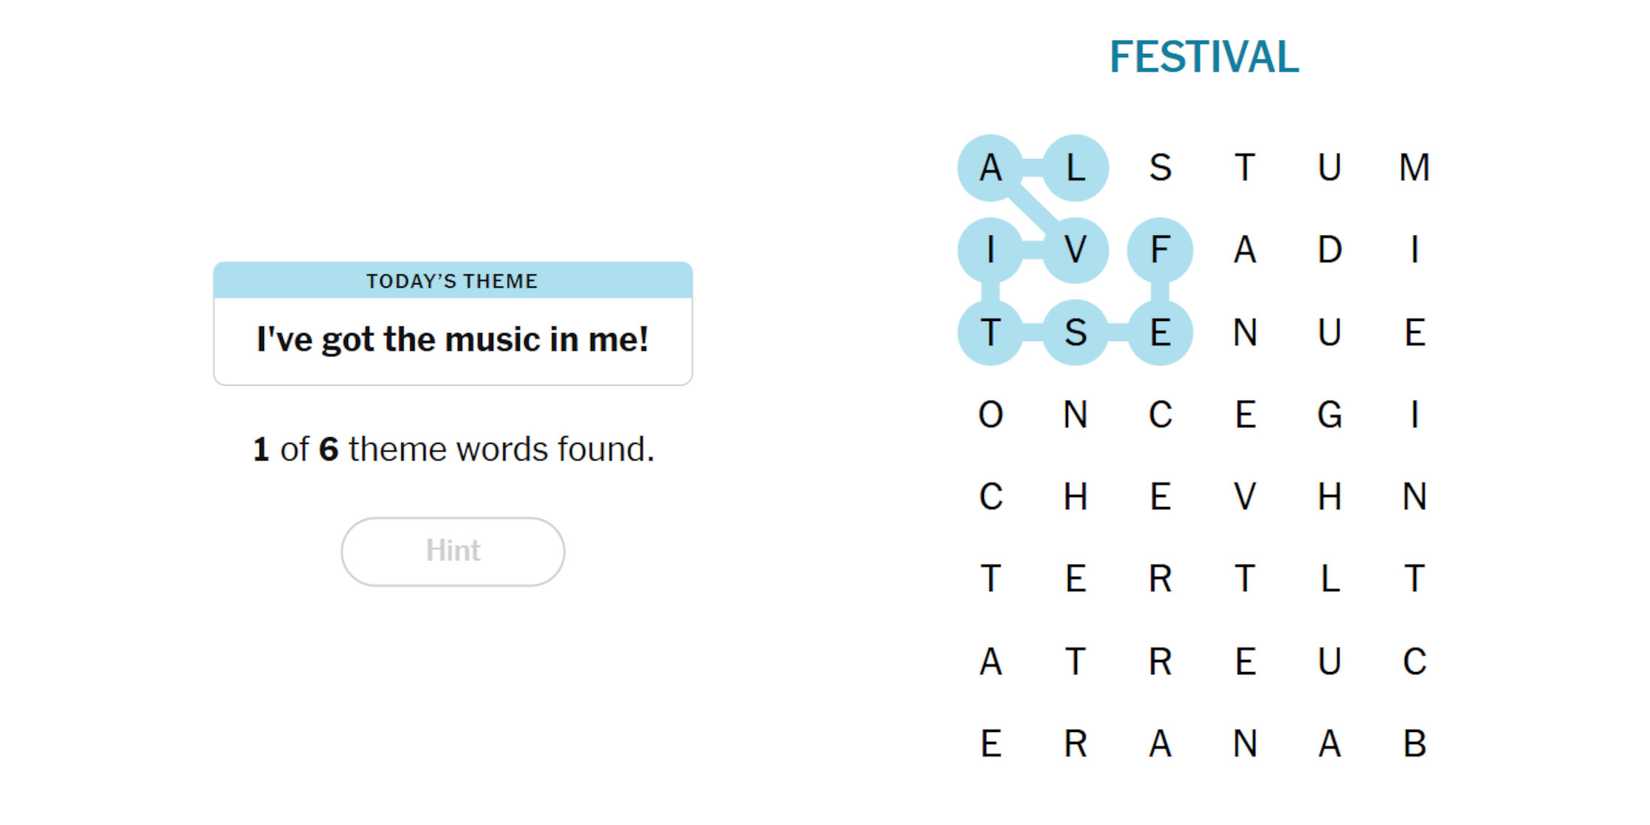Pick unhighlighted S in the top row
The image size is (1650, 825).
pos(1159,167)
